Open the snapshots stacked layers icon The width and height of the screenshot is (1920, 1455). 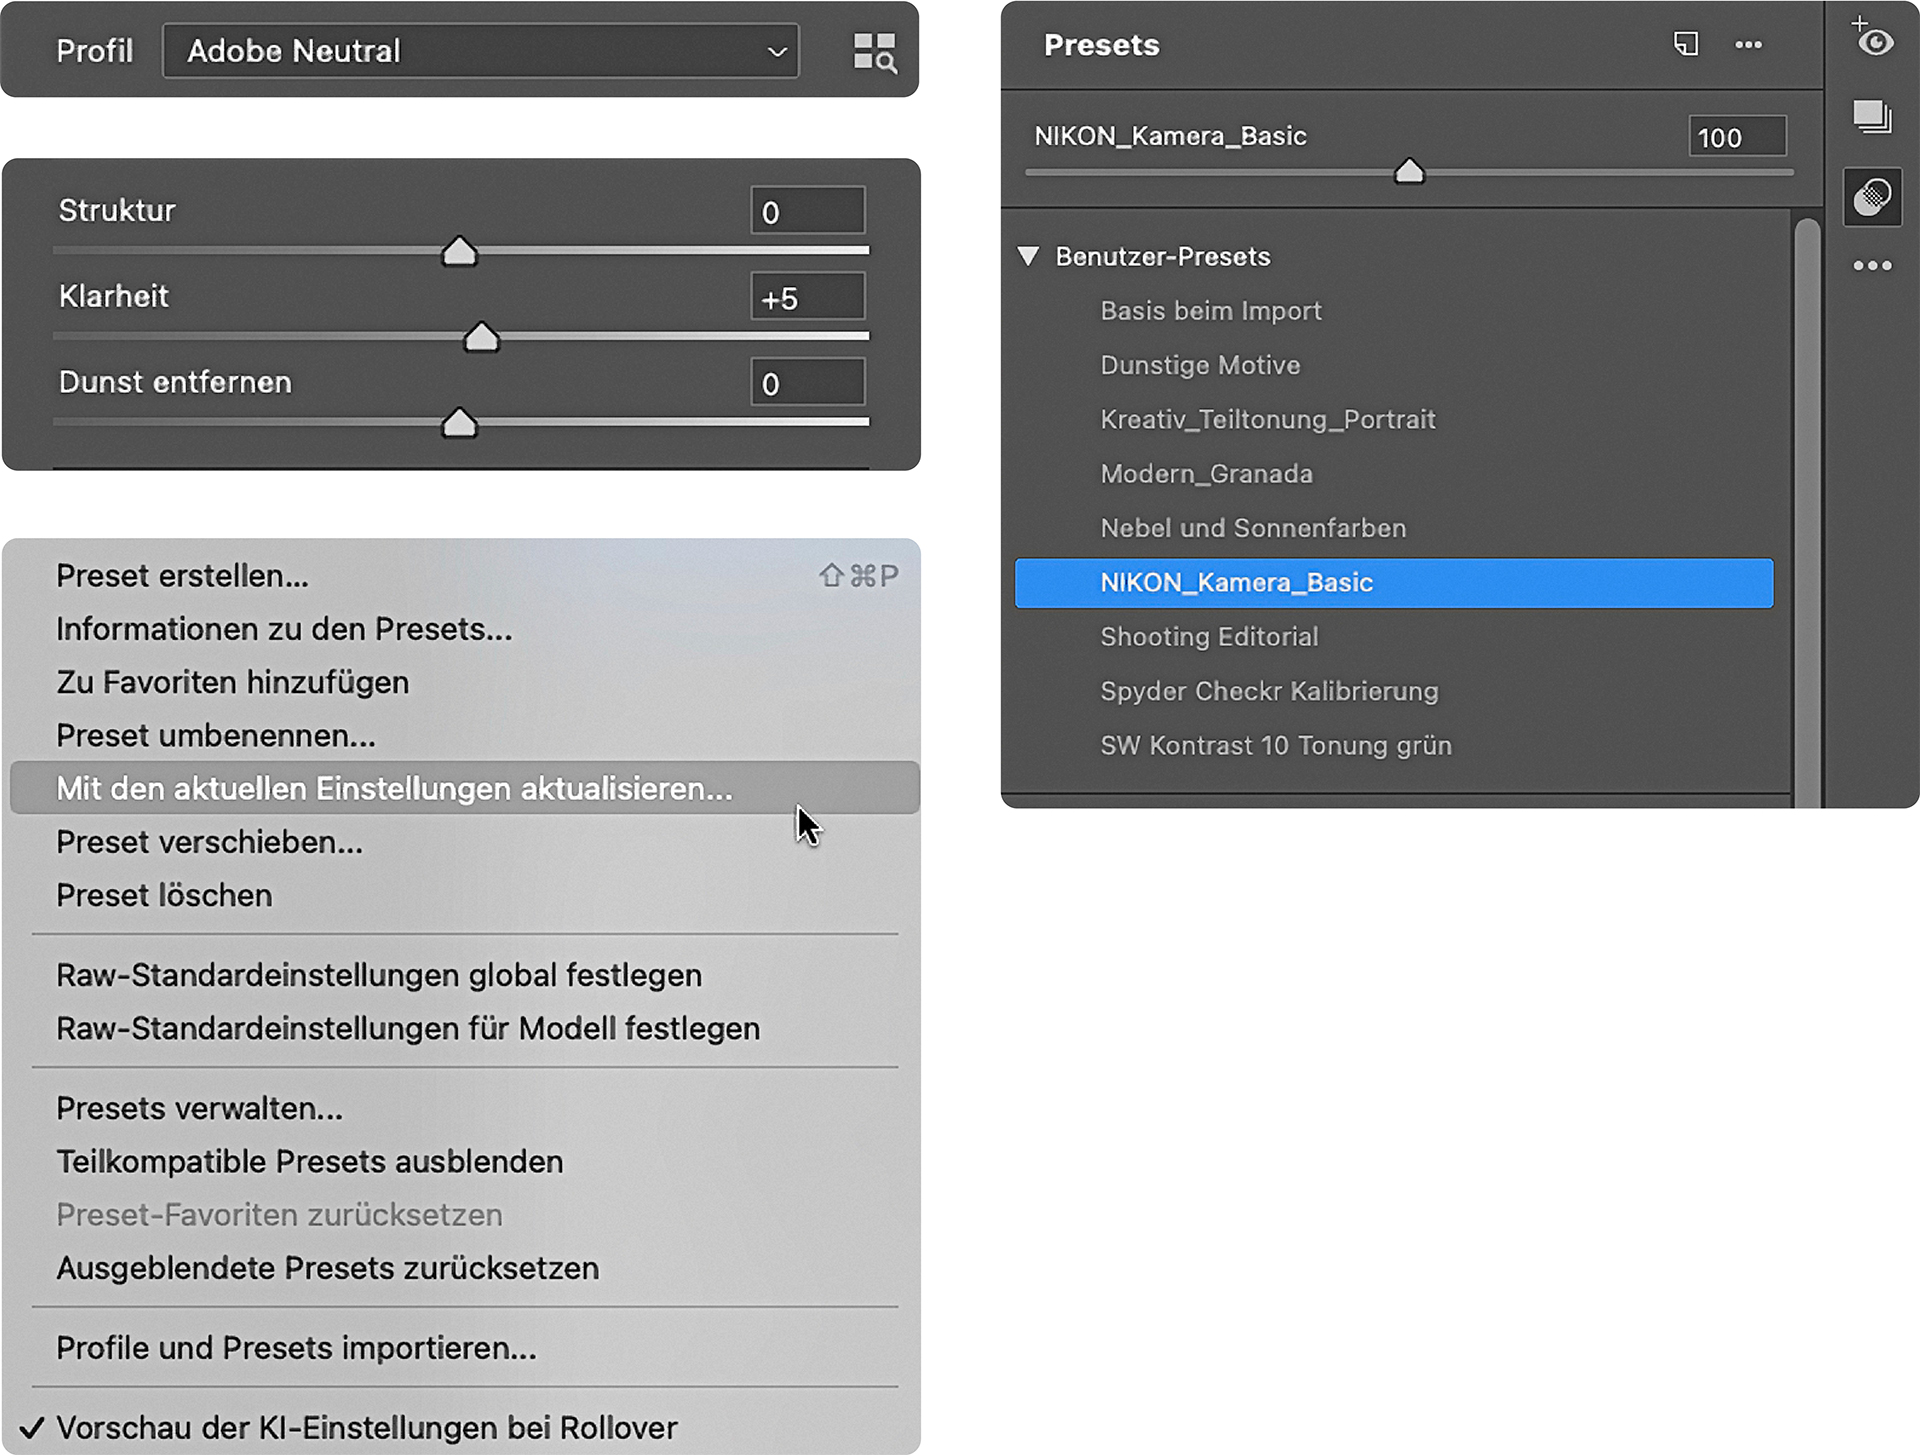click(1872, 117)
